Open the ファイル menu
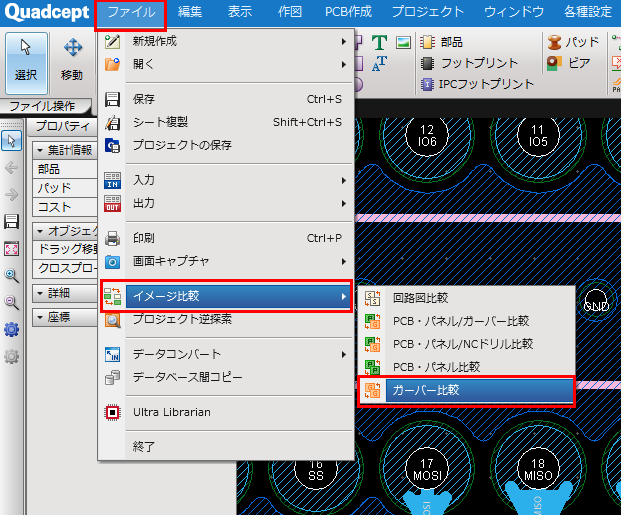Image resolution: width=621 pixels, height=515 pixels. [131, 12]
